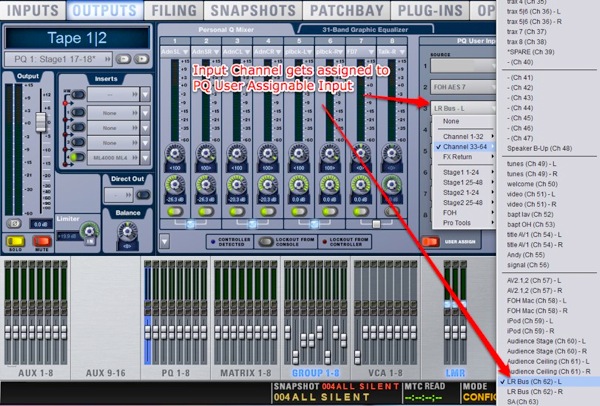The height and width of the screenshot is (406, 600).
Task: Turn off PQ channel 1 on switch
Action: click(x=175, y=211)
